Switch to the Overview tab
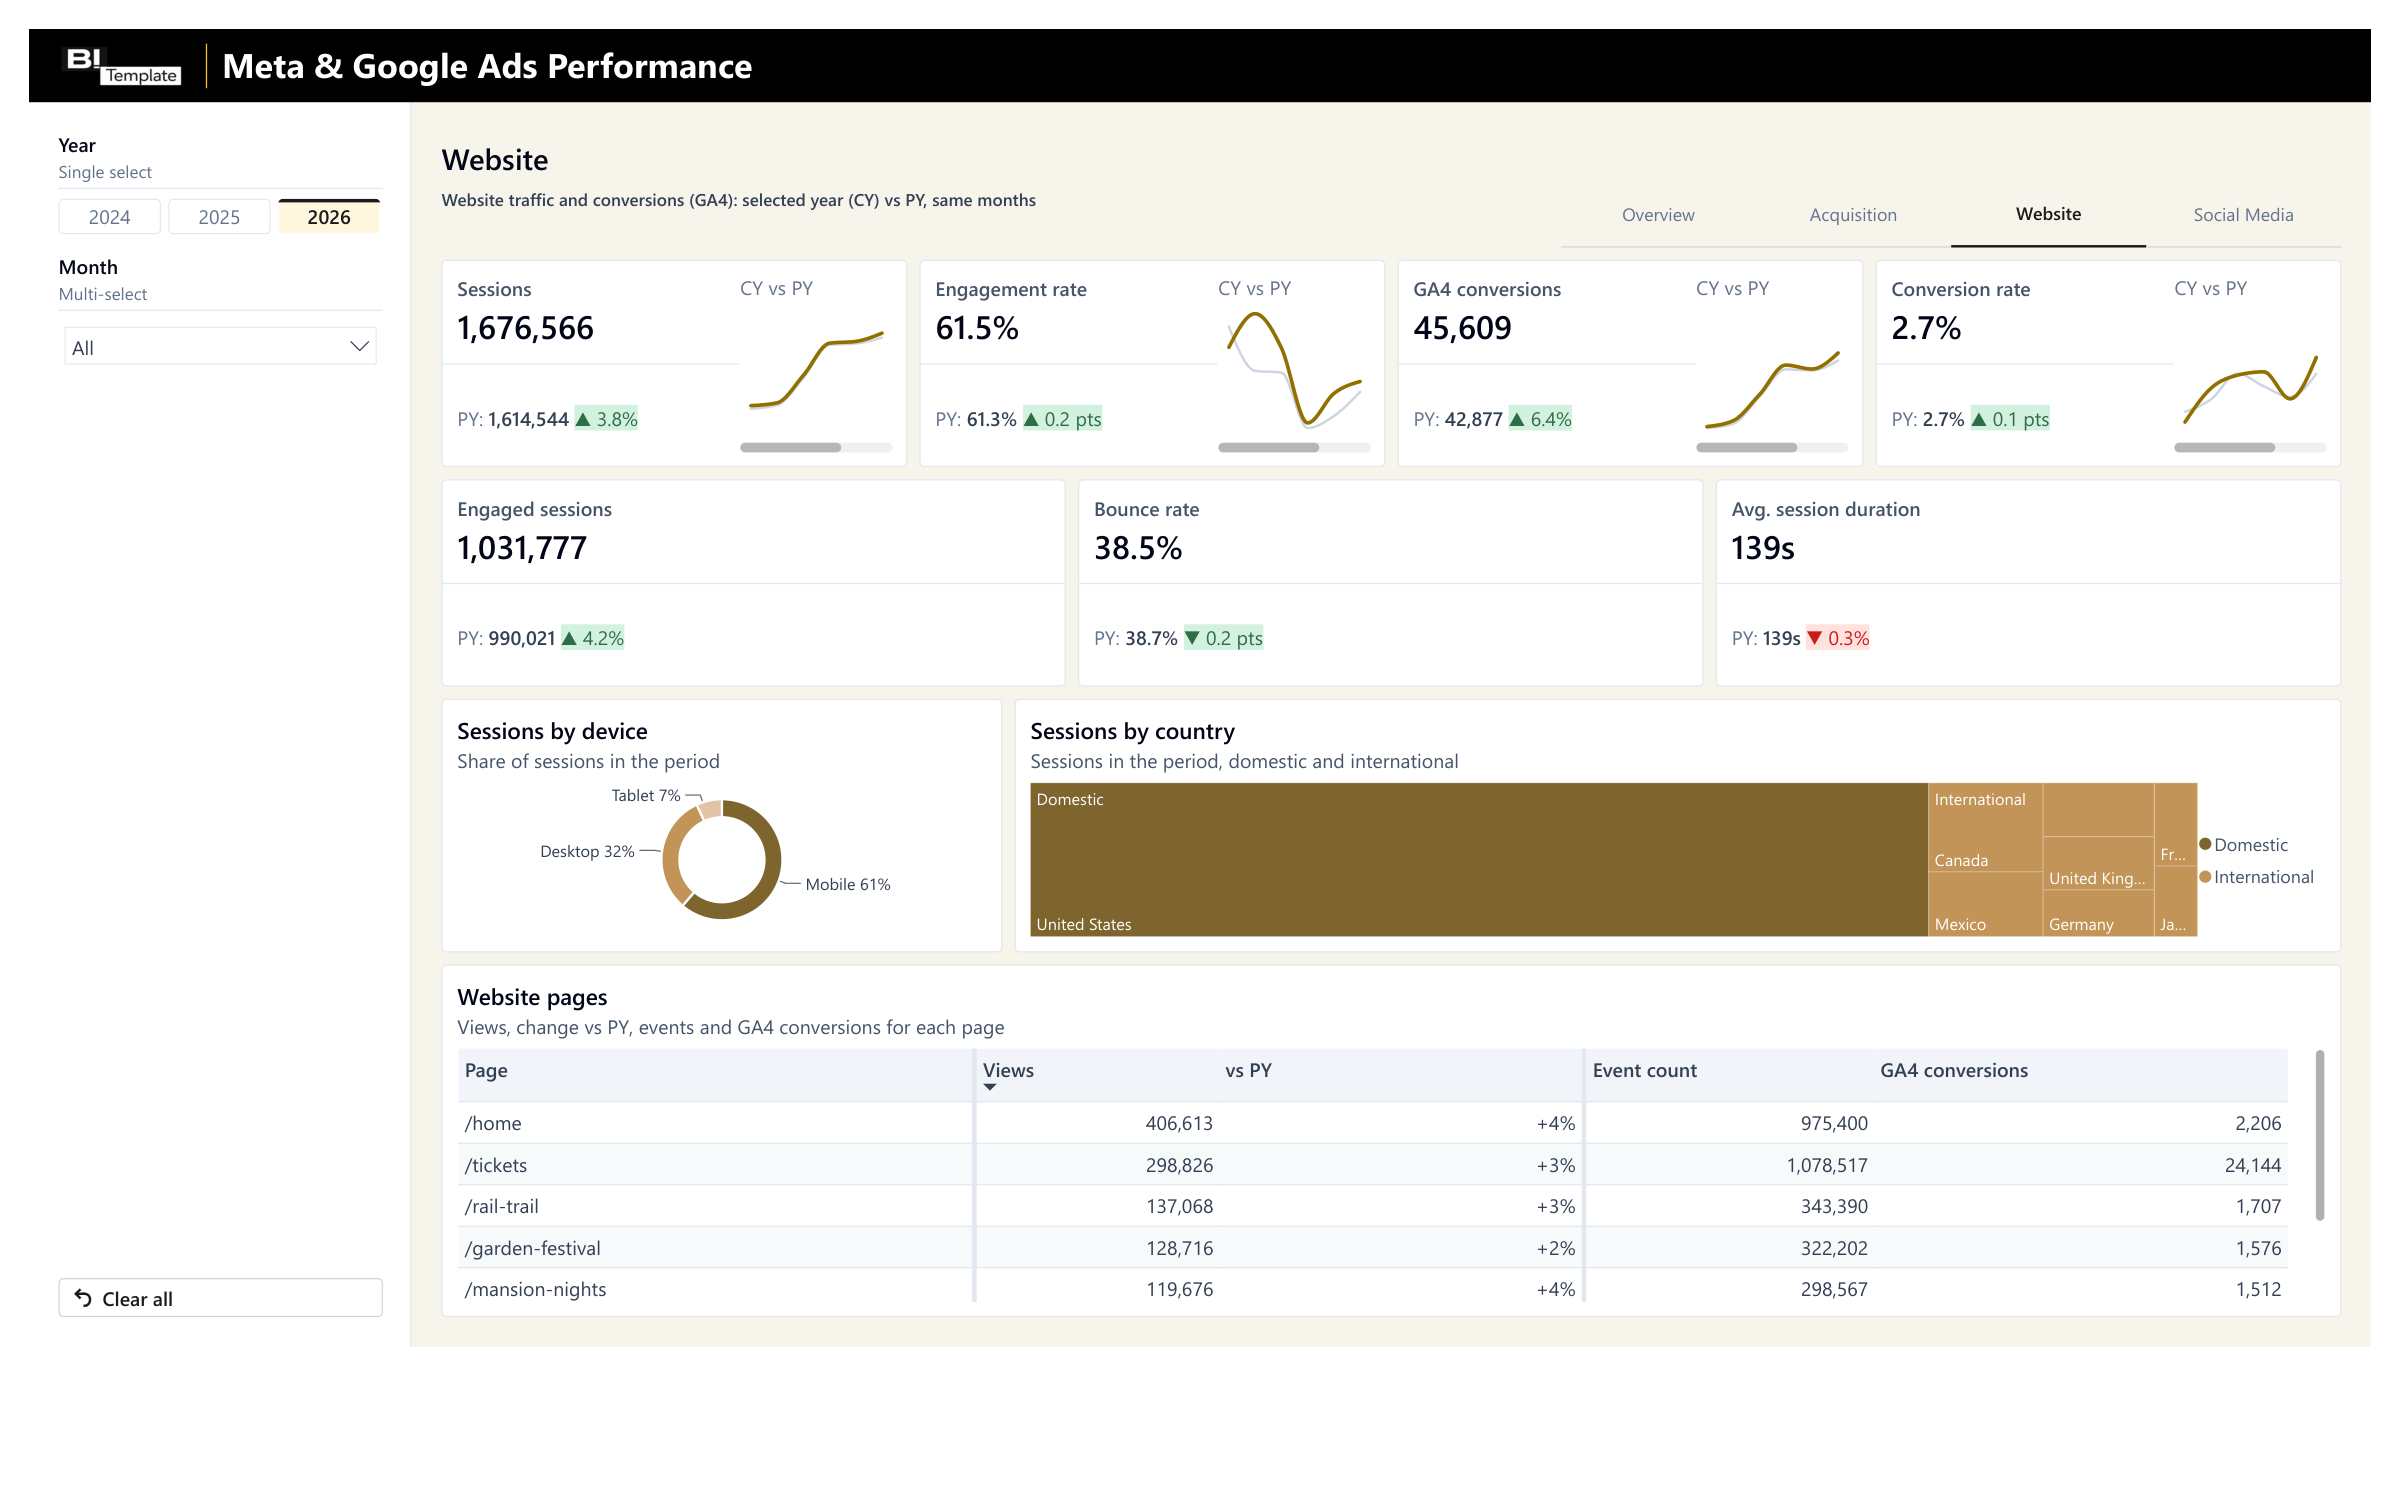The width and height of the screenshot is (2400, 1500). point(1658,215)
